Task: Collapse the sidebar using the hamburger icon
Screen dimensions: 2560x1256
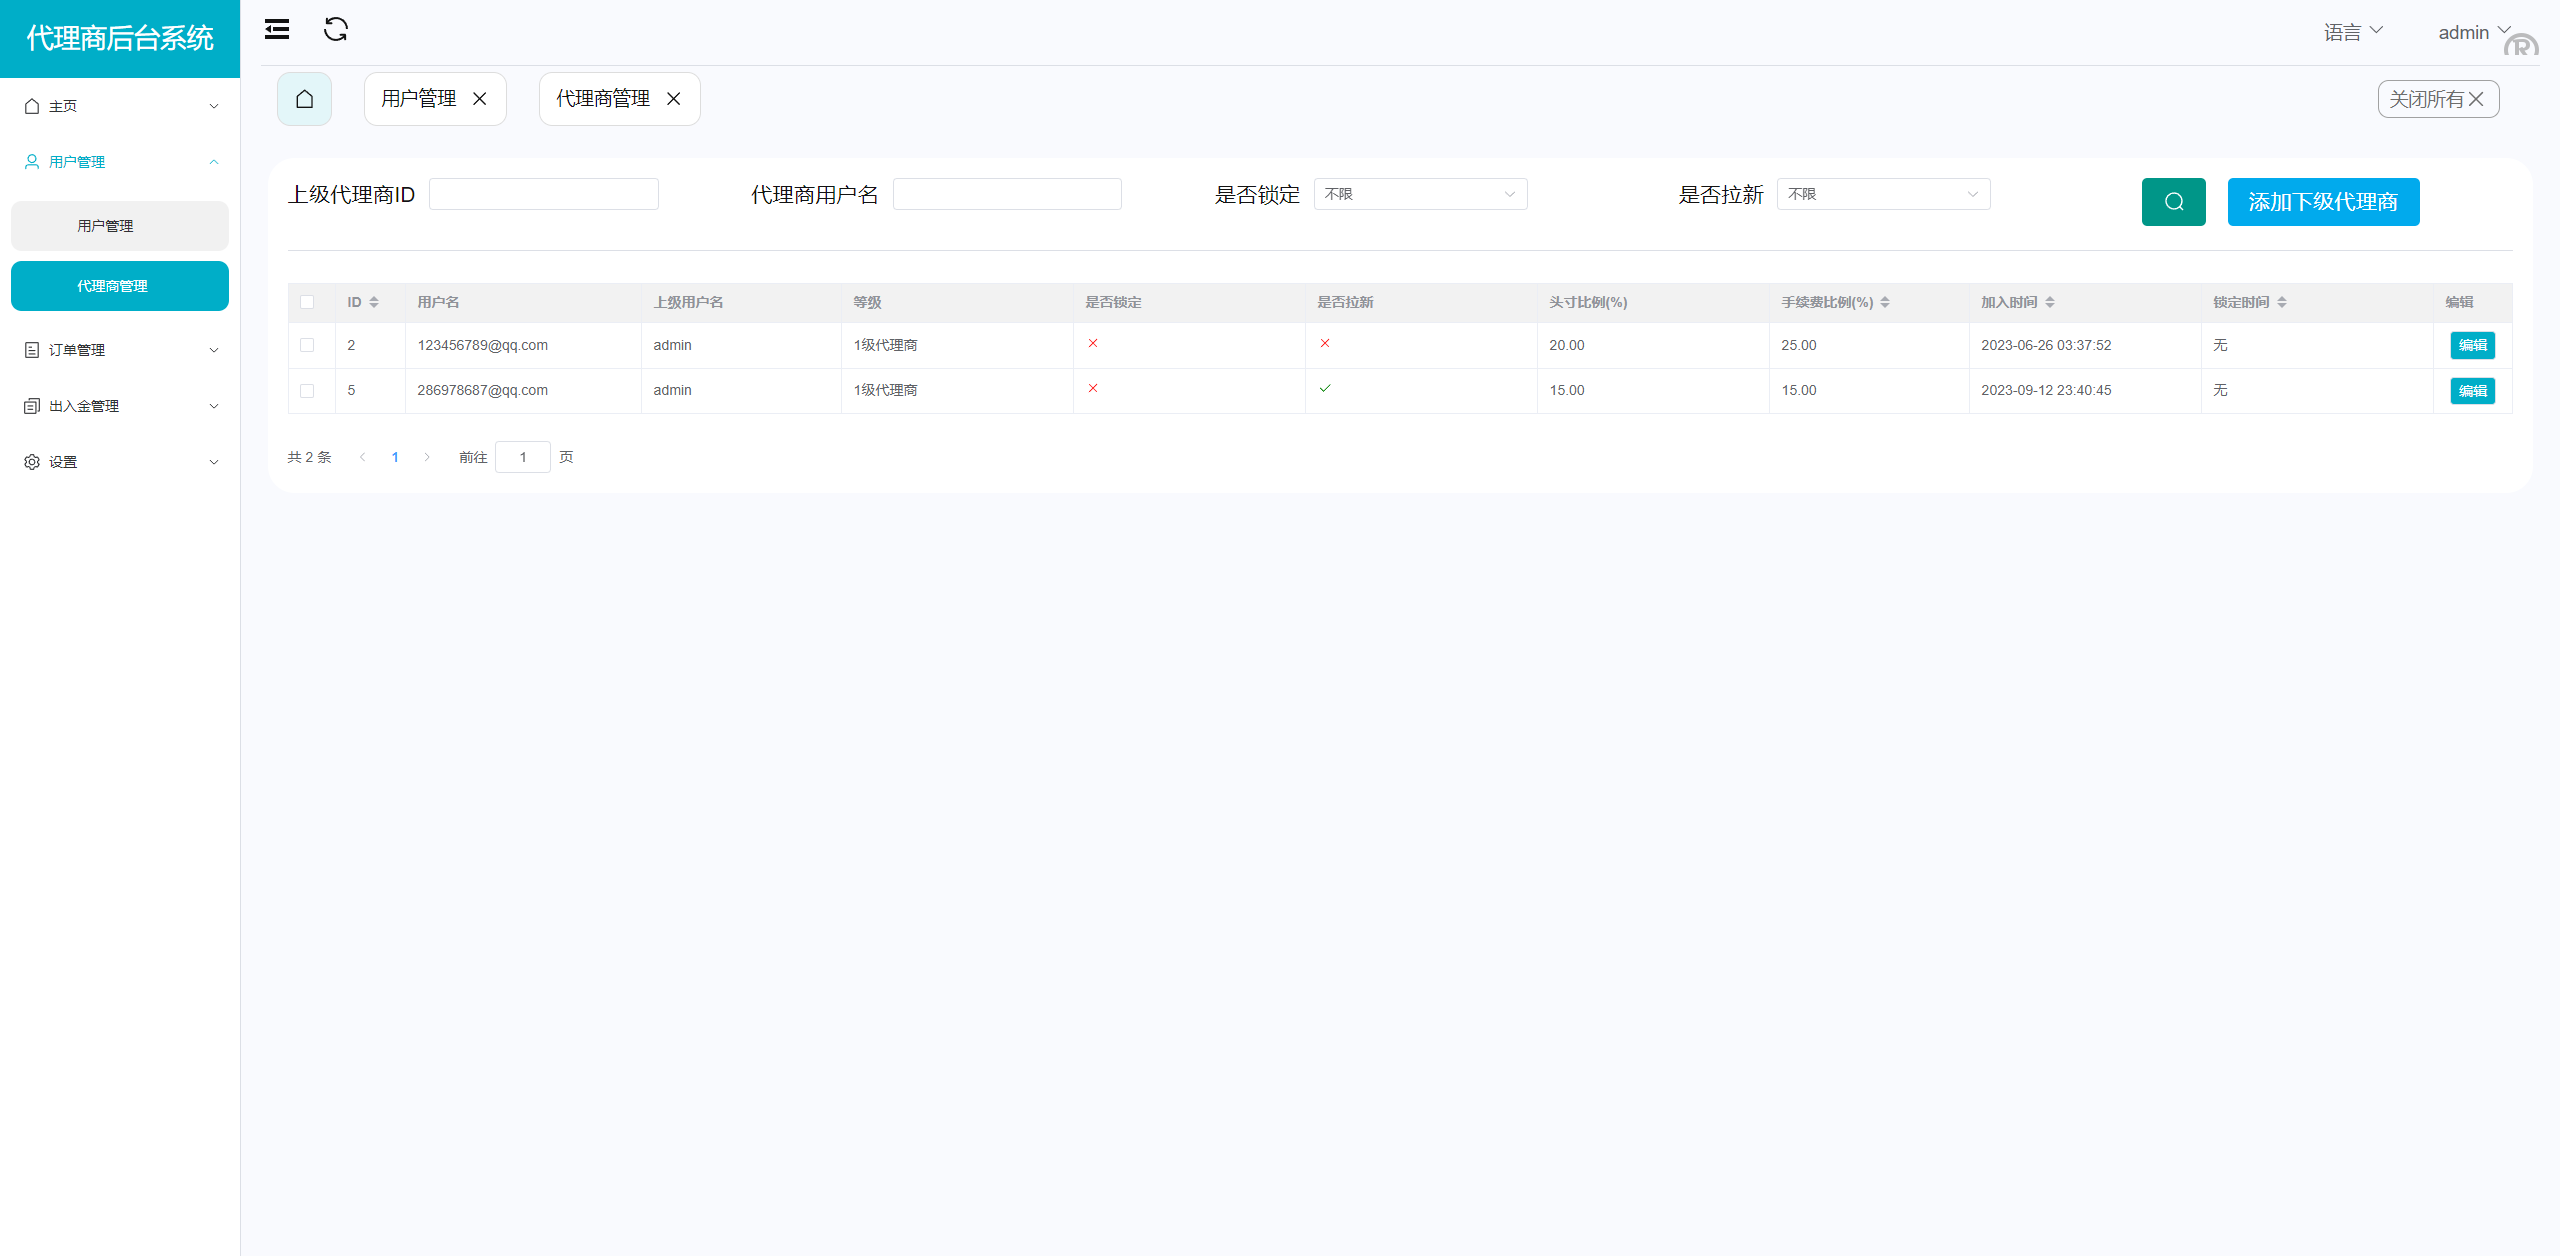Action: 276,30
